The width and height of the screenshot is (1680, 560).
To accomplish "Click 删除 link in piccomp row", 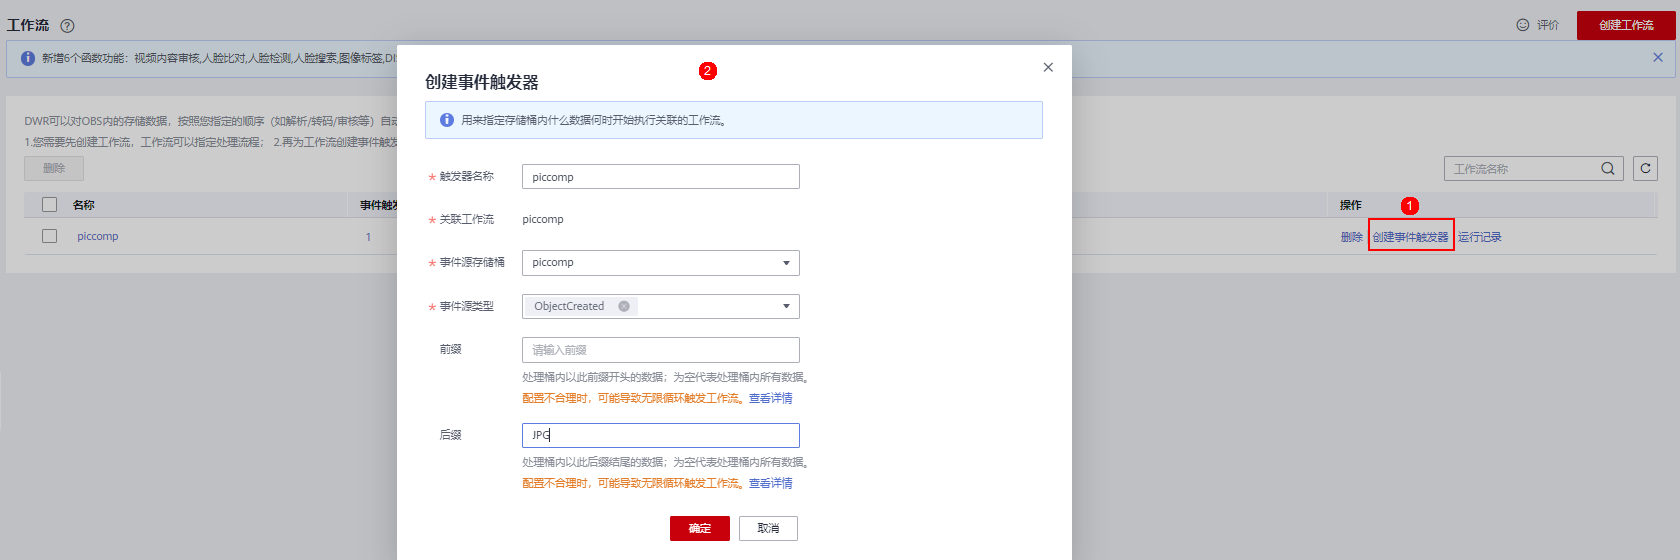I will pyautogui.click(x=1352, y=237).
